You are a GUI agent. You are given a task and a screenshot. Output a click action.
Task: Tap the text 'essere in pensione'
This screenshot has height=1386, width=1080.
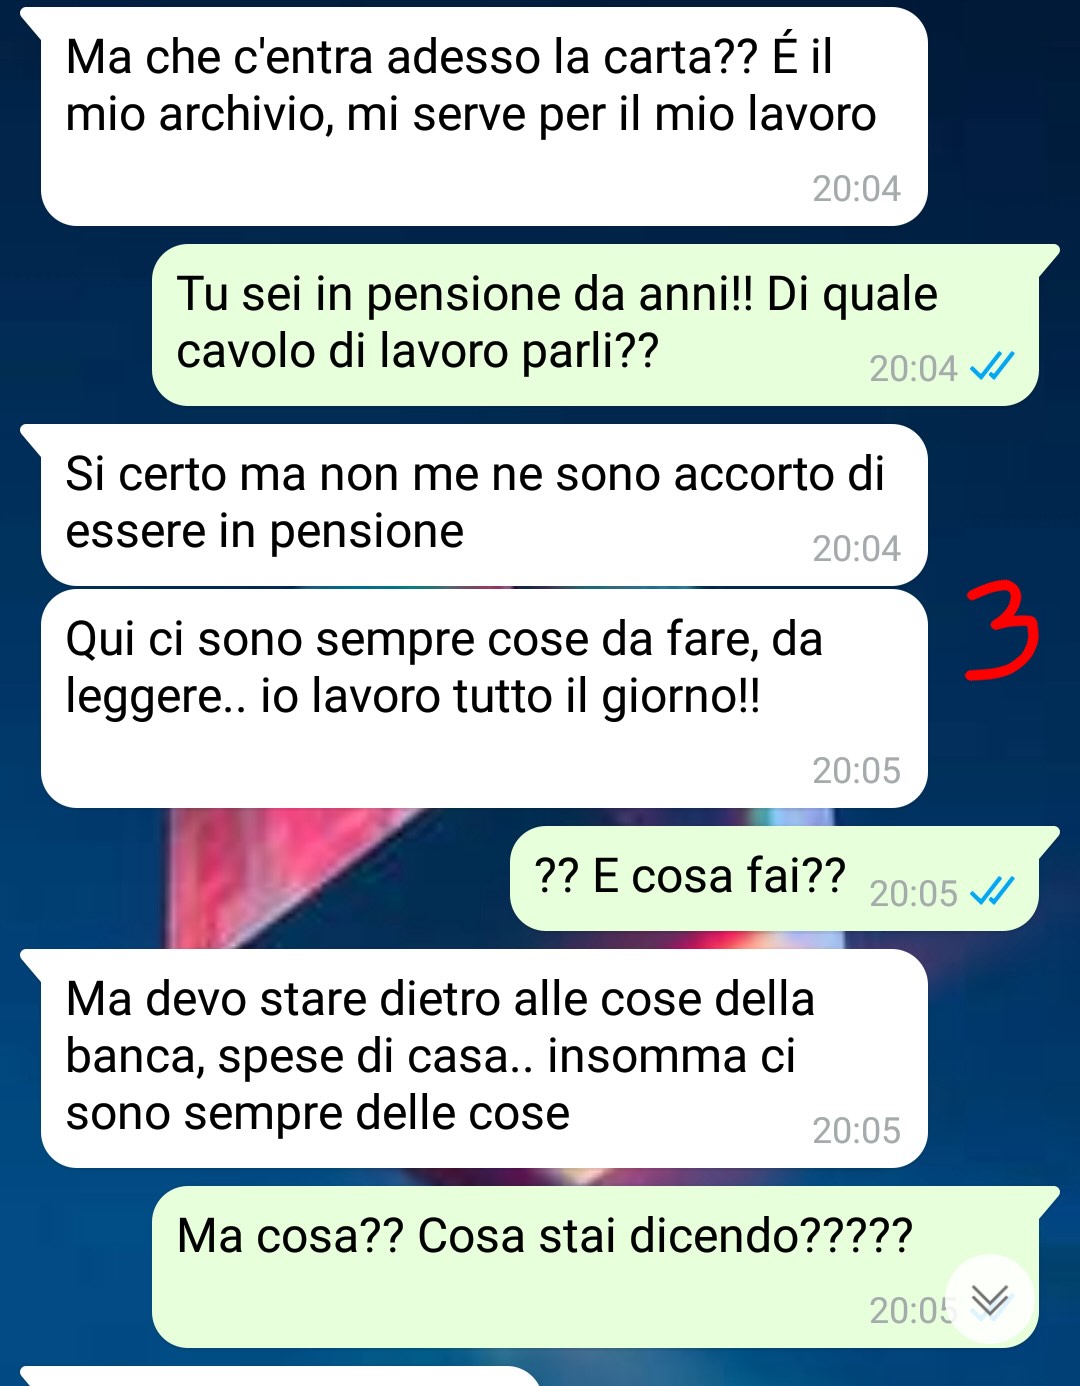click(x=265, y=532)
